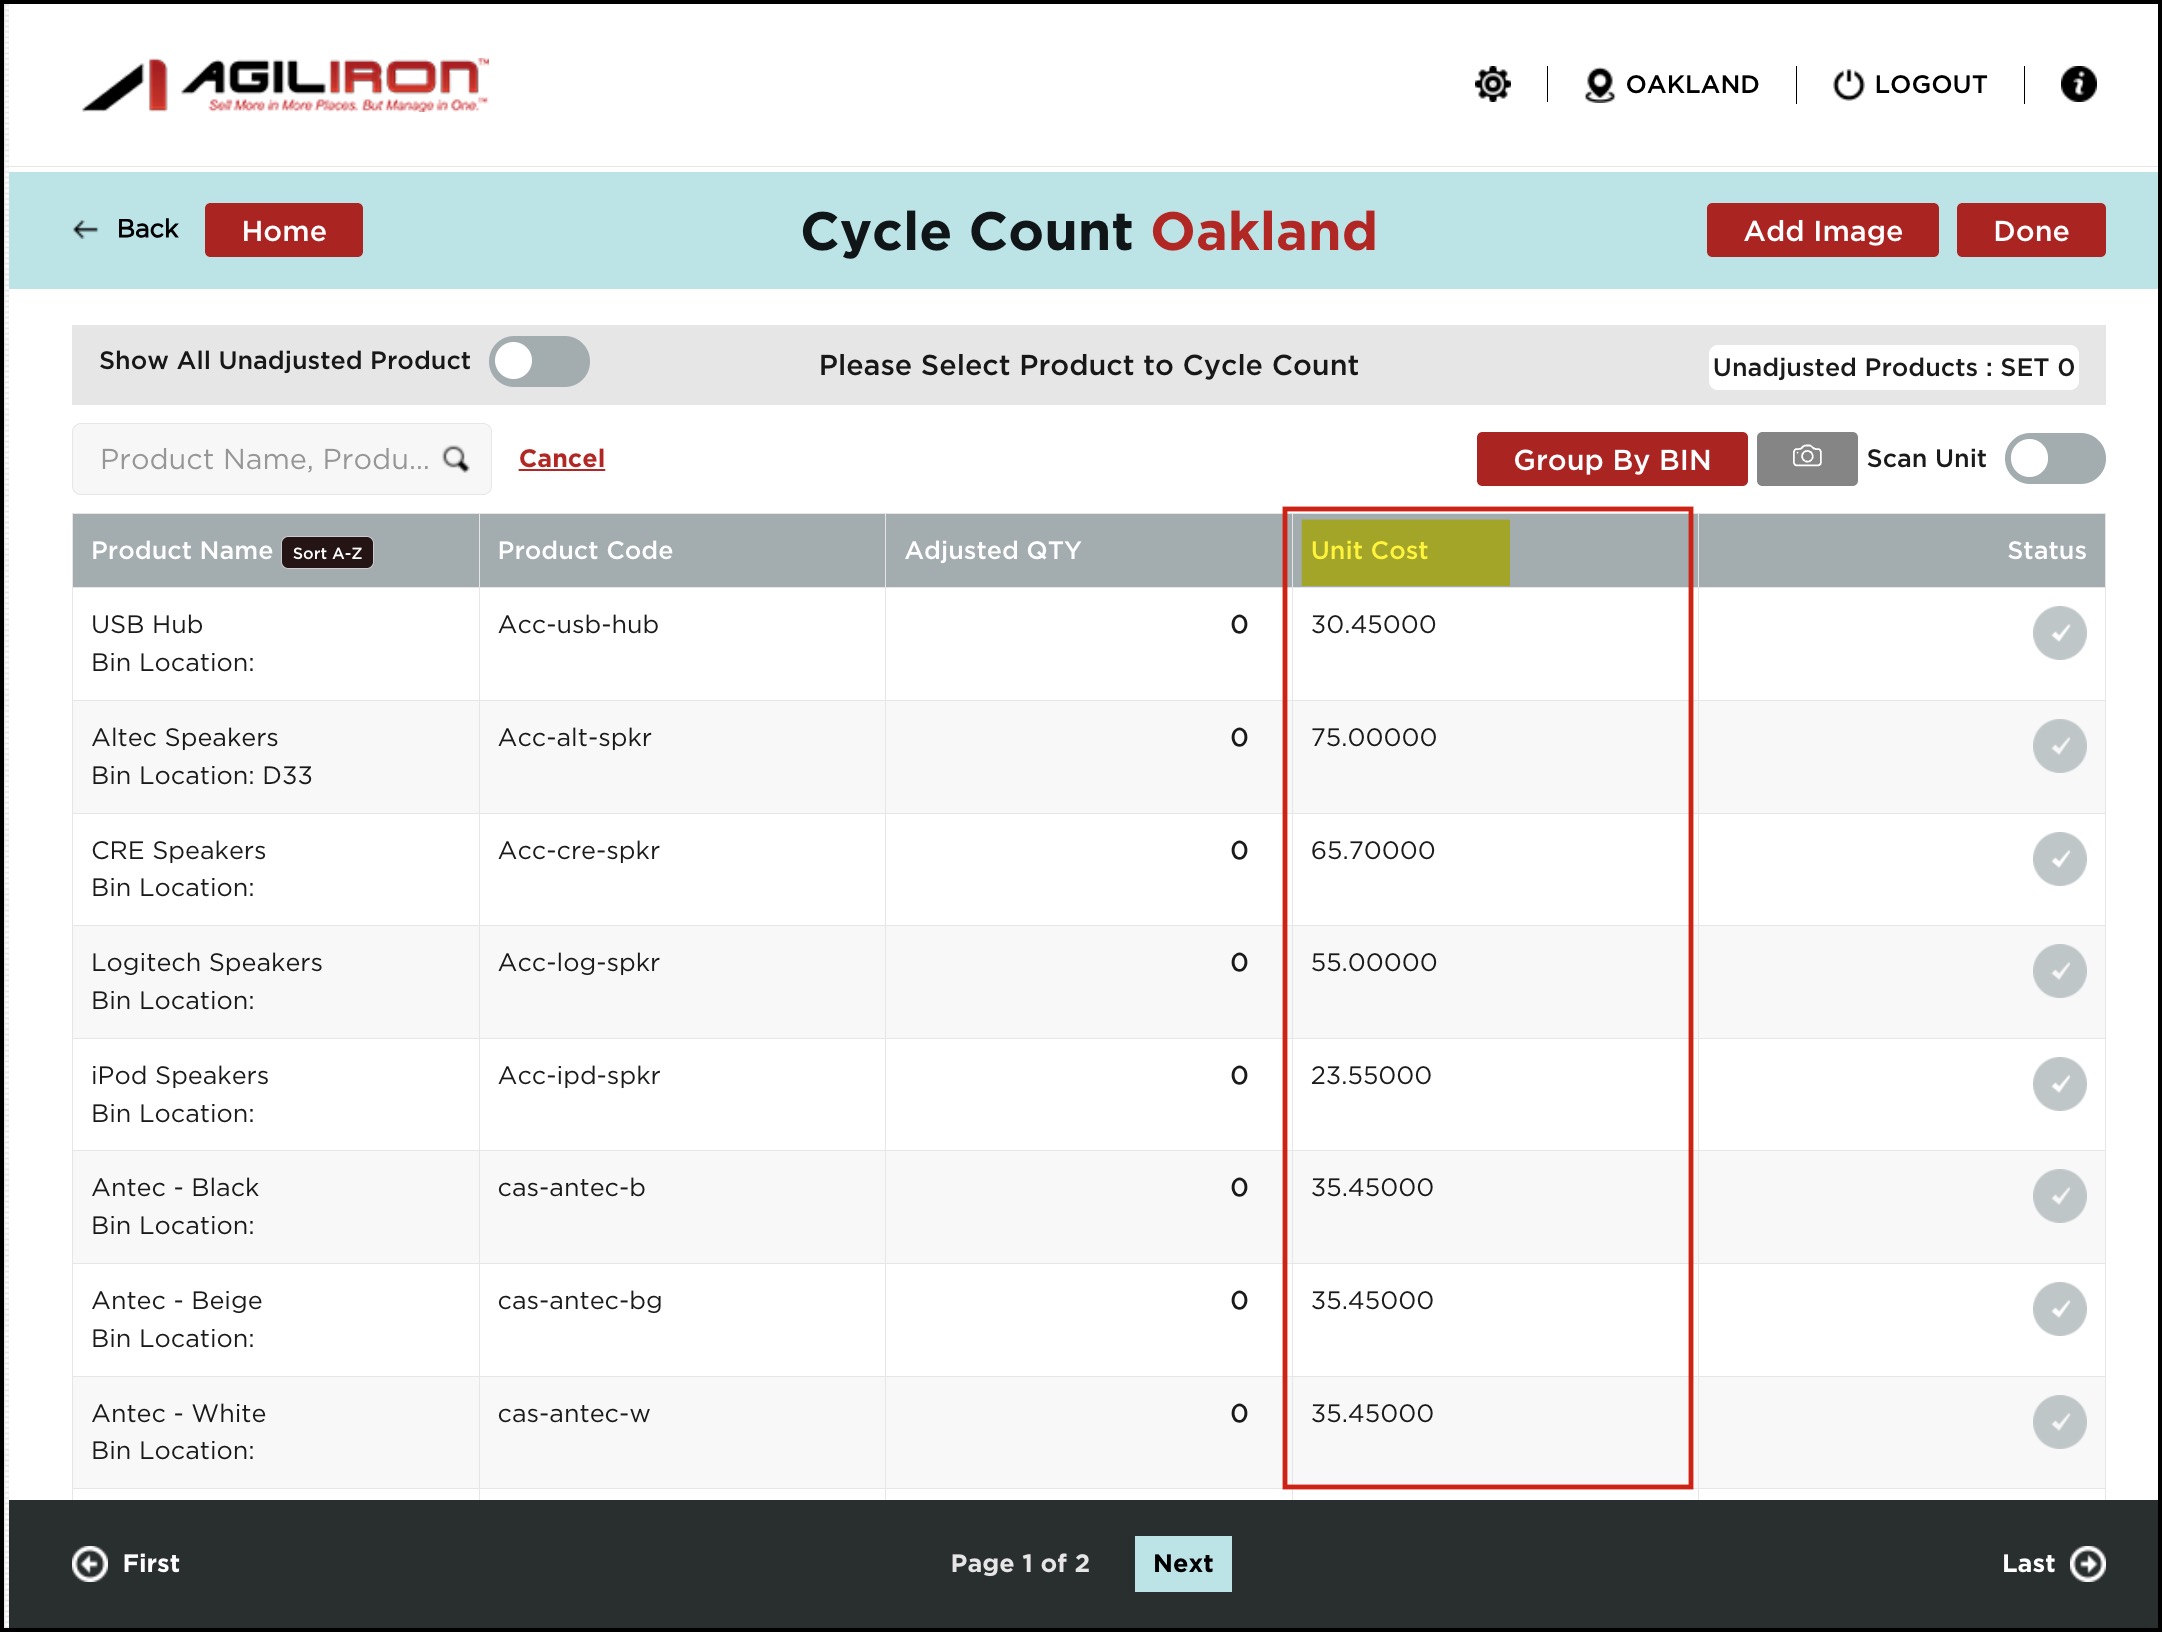Turn on the Scan Unit toggle
The height and width of the screenshot is (1632, 2162).
[2054, 459]
